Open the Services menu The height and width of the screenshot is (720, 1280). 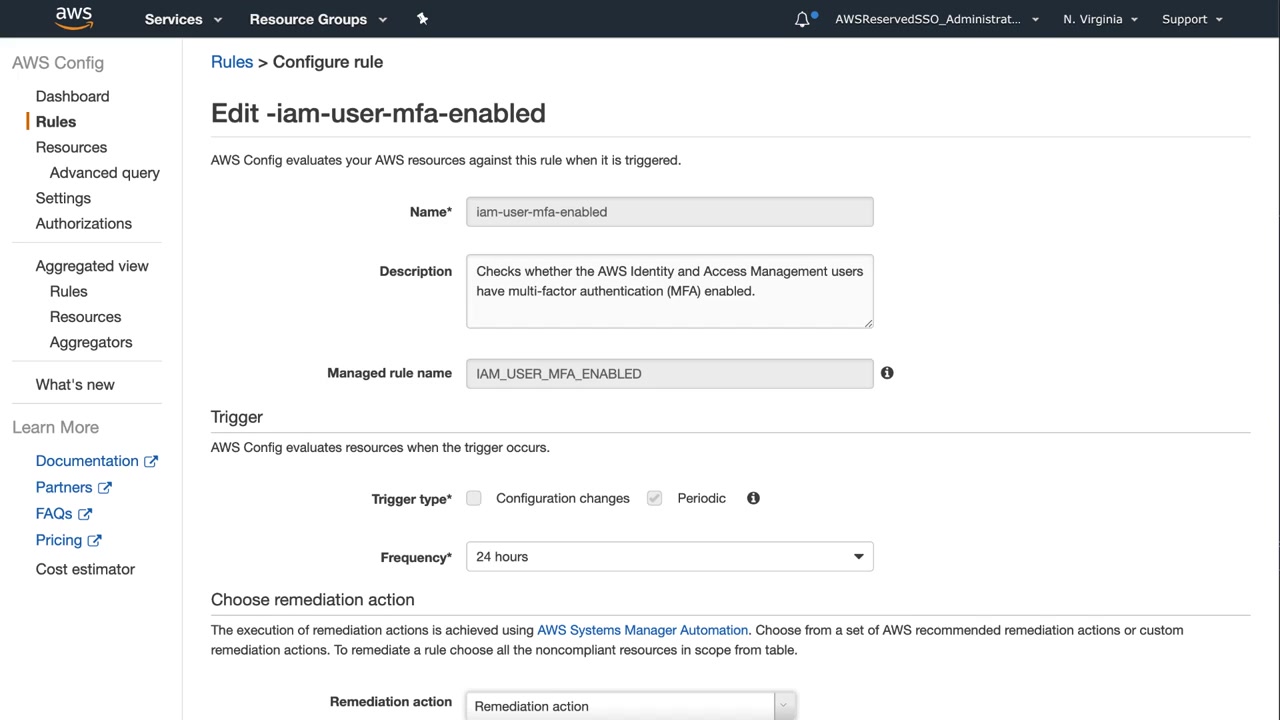[183, 19]
